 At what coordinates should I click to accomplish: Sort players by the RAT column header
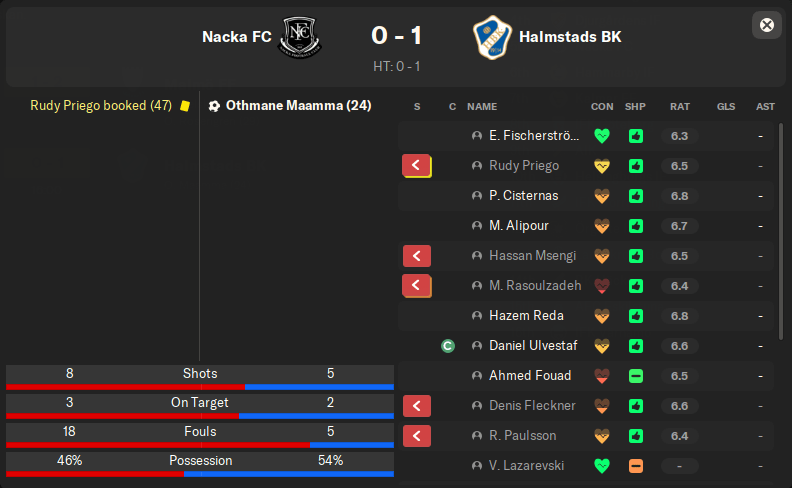(x=680, y=106)
